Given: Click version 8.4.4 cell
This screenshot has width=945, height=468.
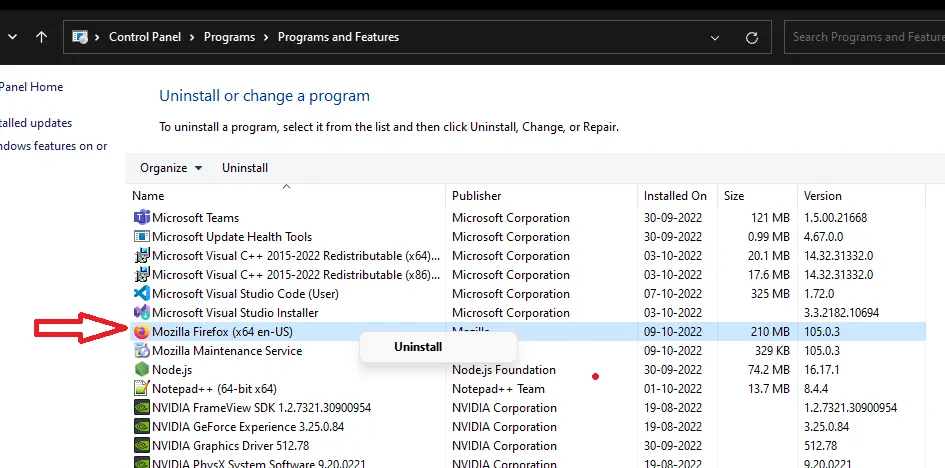Looking at the screenshot, I should tap(816, 388).
